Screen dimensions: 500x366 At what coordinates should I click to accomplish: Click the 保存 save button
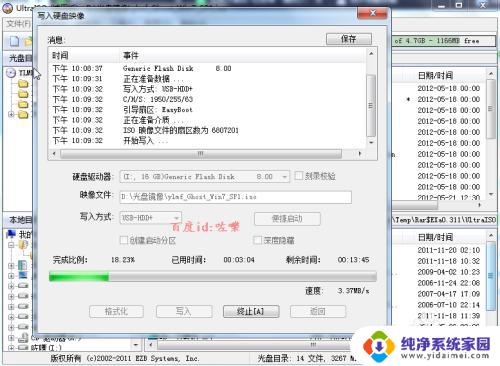click(x=349, y=39)
